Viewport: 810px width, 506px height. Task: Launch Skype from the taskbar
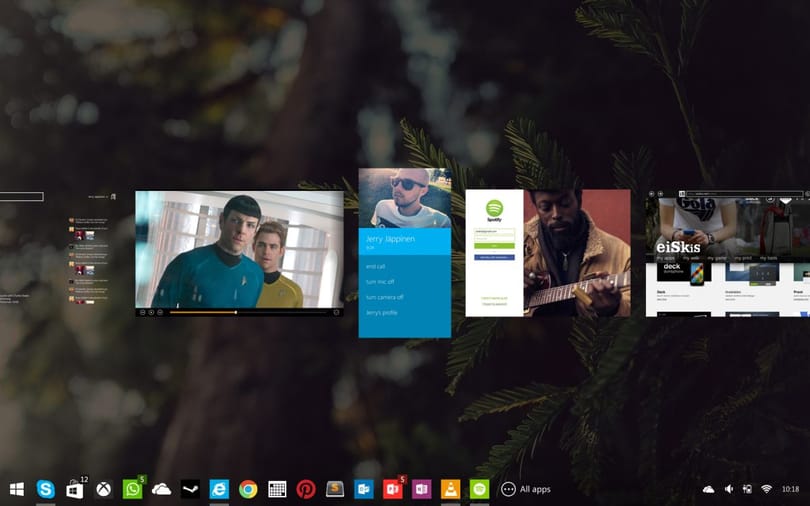pos(45,489)
